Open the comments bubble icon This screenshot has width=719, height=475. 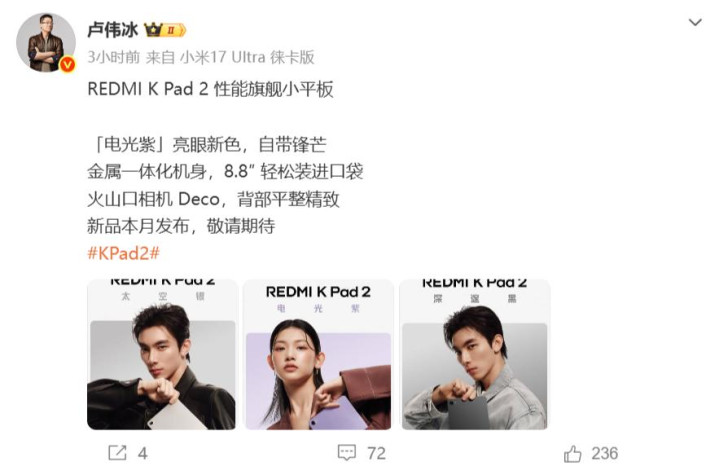347,453
